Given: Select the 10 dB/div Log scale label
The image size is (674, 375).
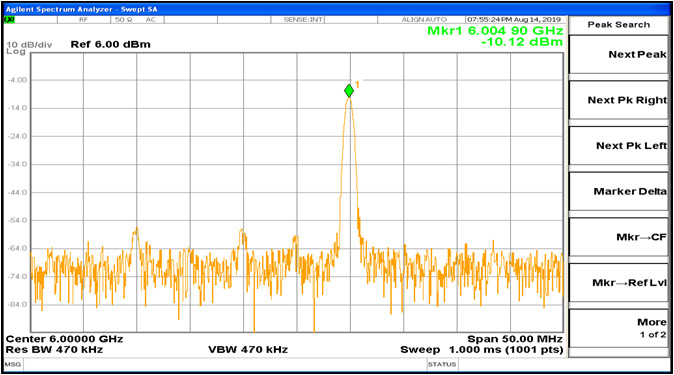Looking at the screenshot, I should [x=29, y=48].
